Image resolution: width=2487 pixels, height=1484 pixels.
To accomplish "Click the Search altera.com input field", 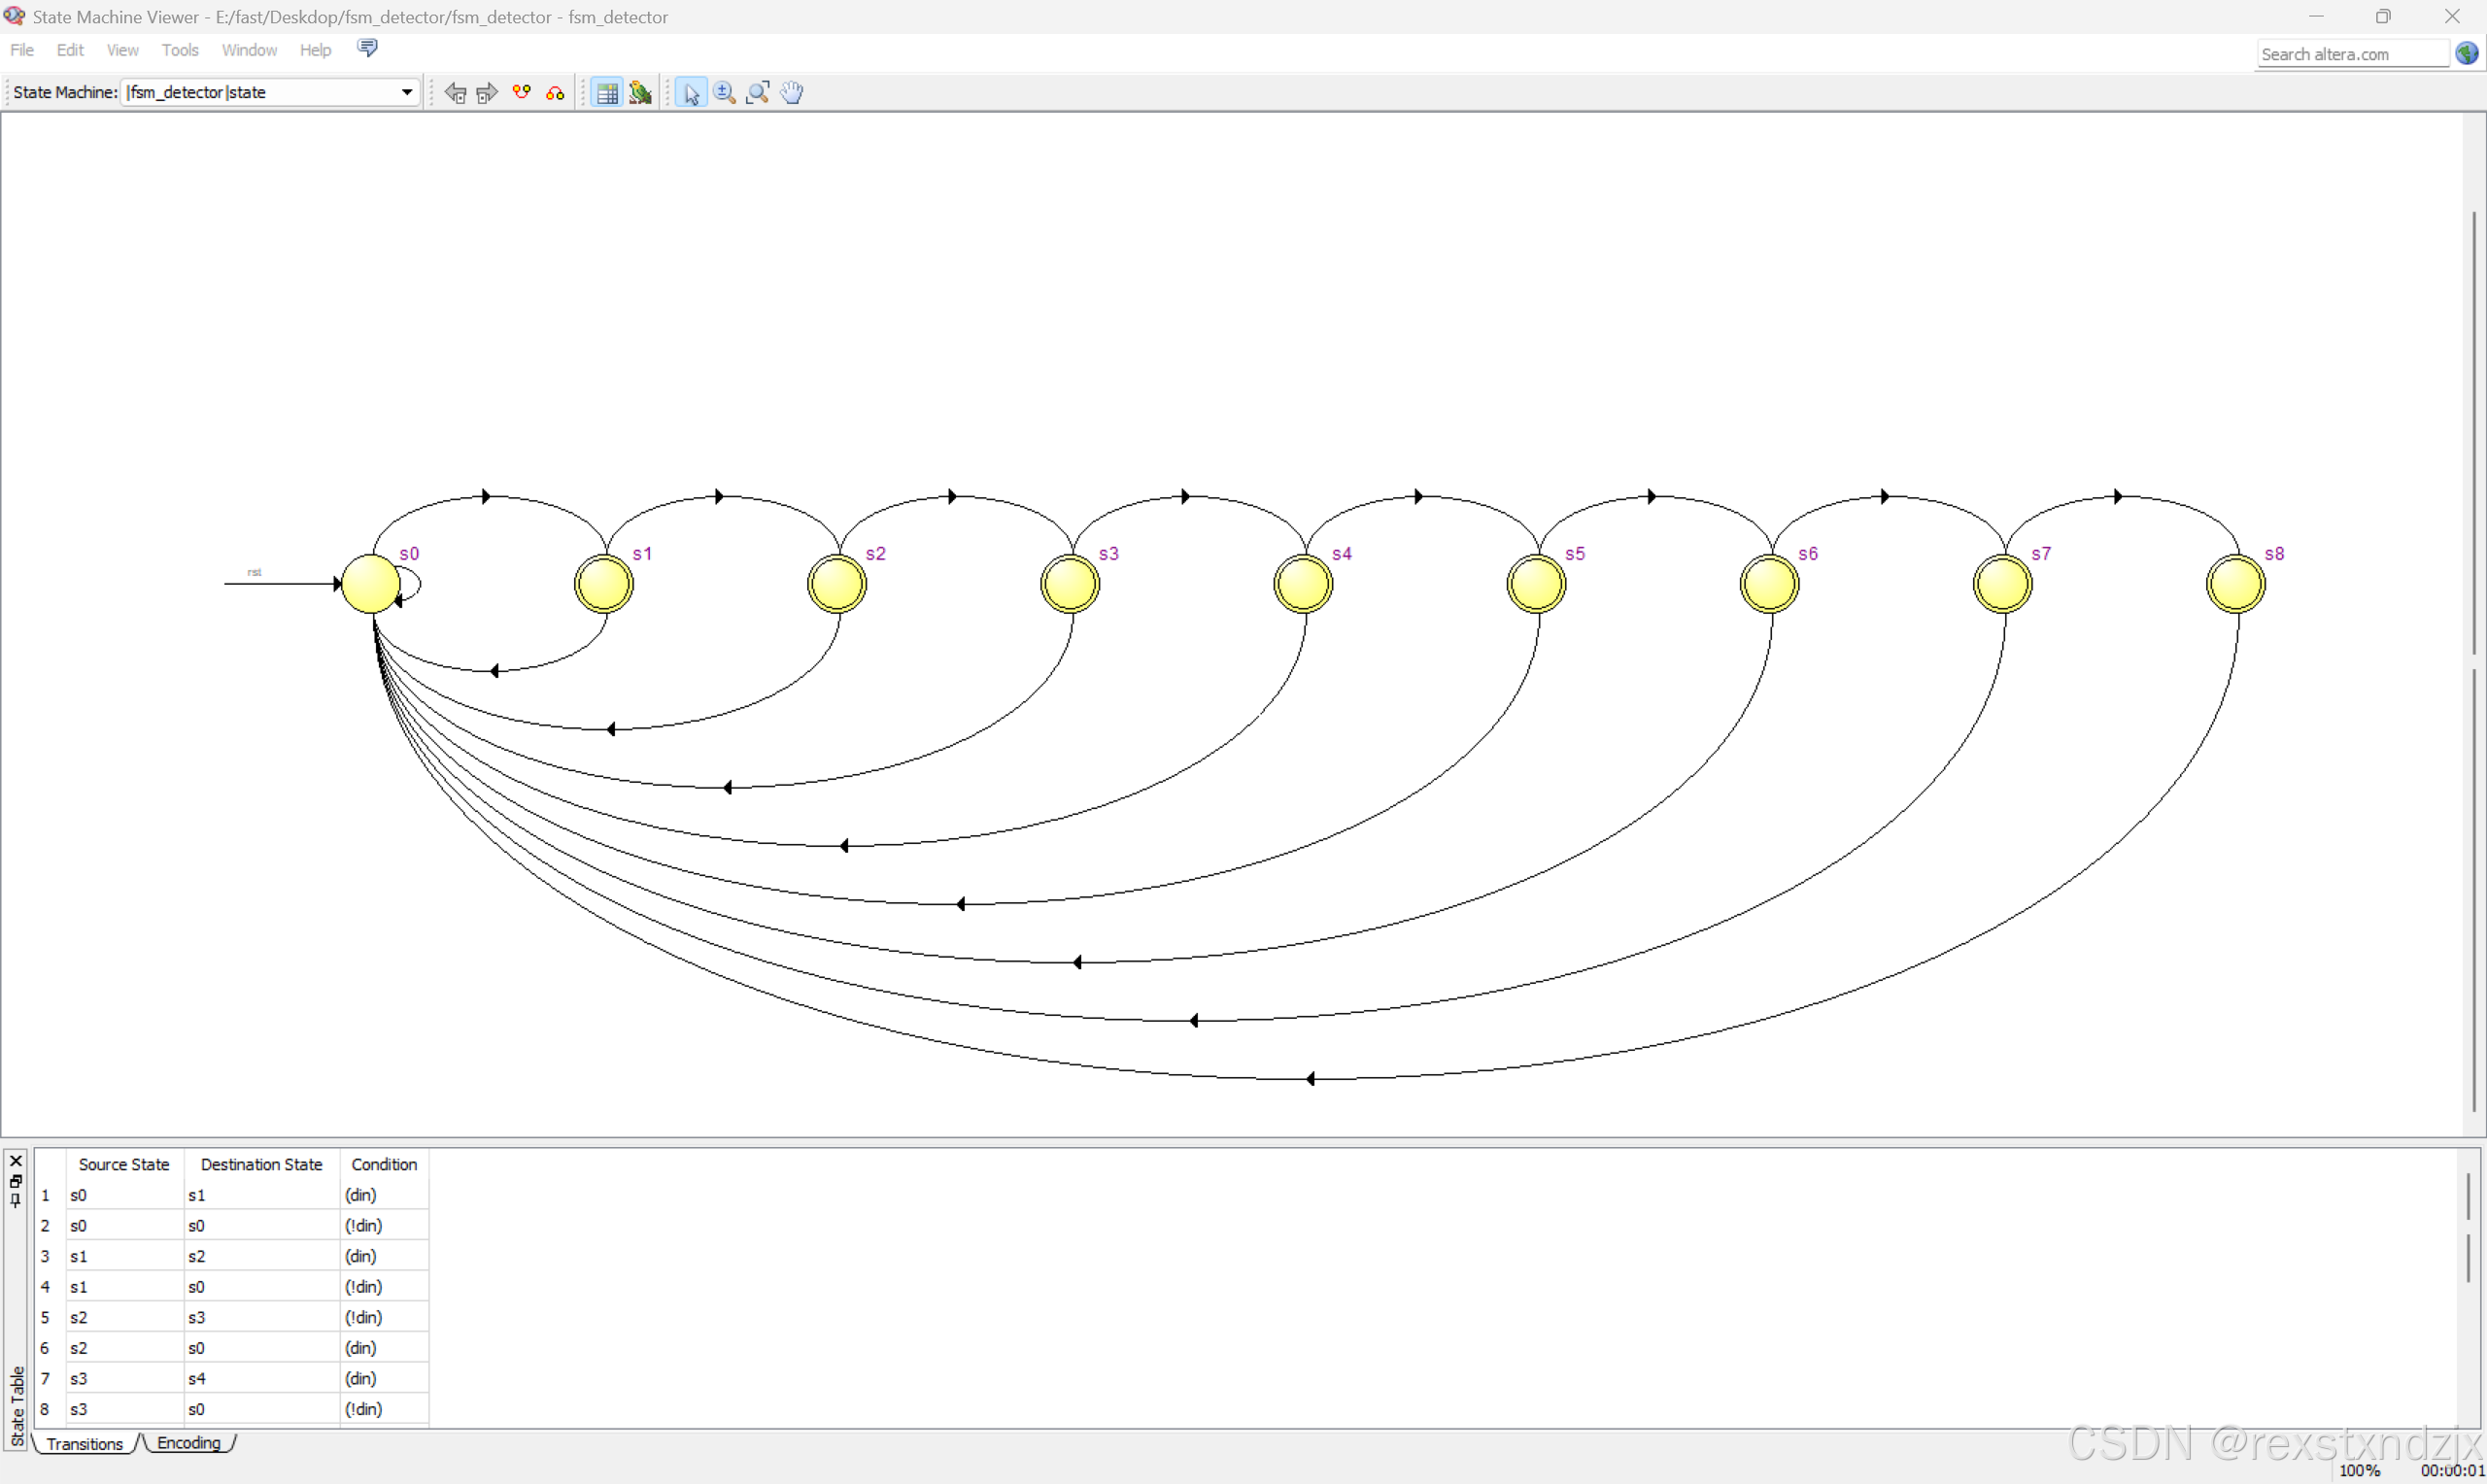I will click(x=2350, y=54).
